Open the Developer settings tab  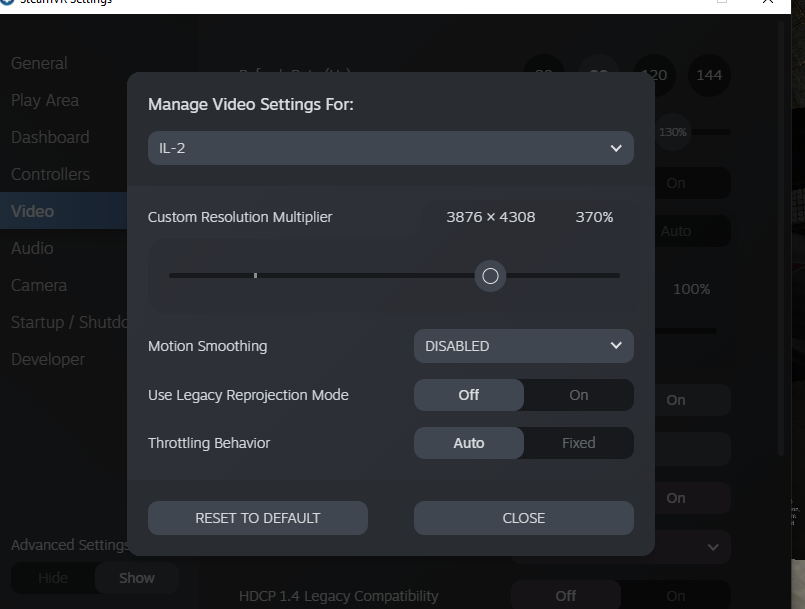[48, 359]
